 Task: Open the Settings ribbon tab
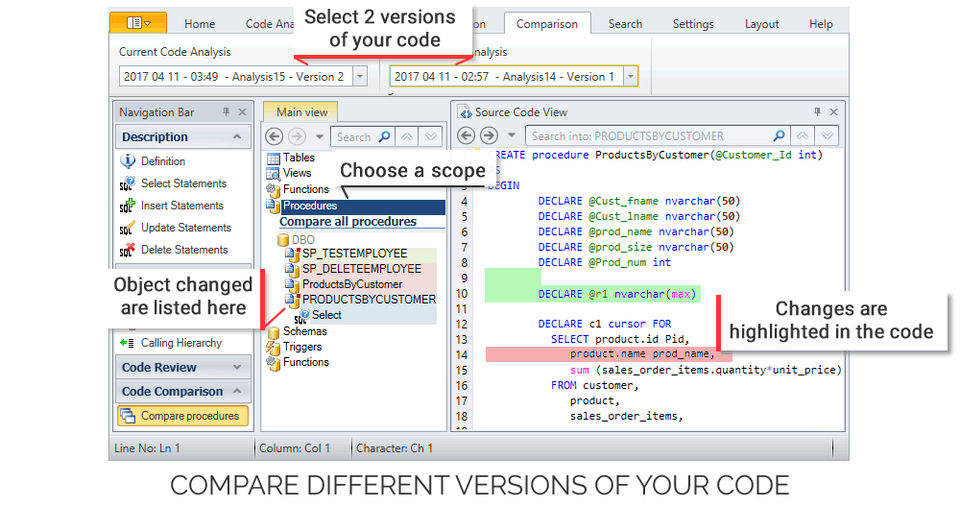[x=693, y=24]
